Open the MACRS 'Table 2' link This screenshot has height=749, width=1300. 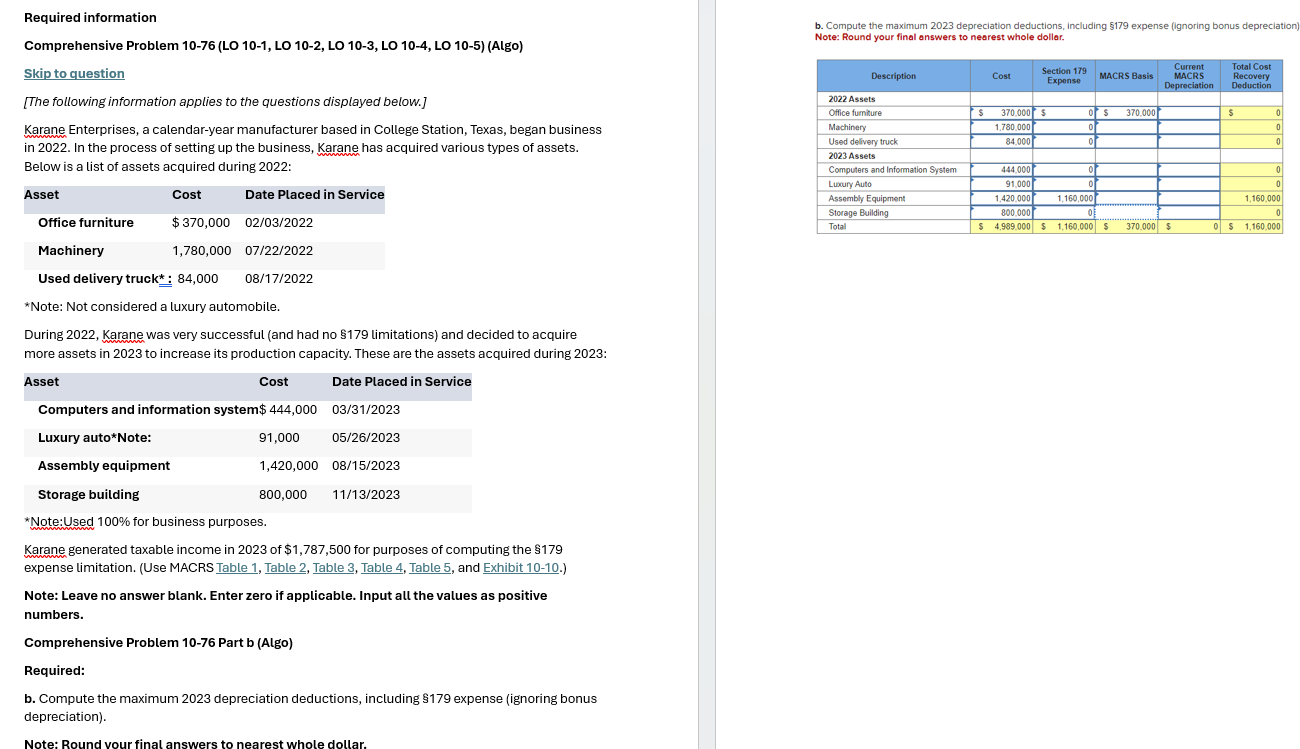coord(286,568)
